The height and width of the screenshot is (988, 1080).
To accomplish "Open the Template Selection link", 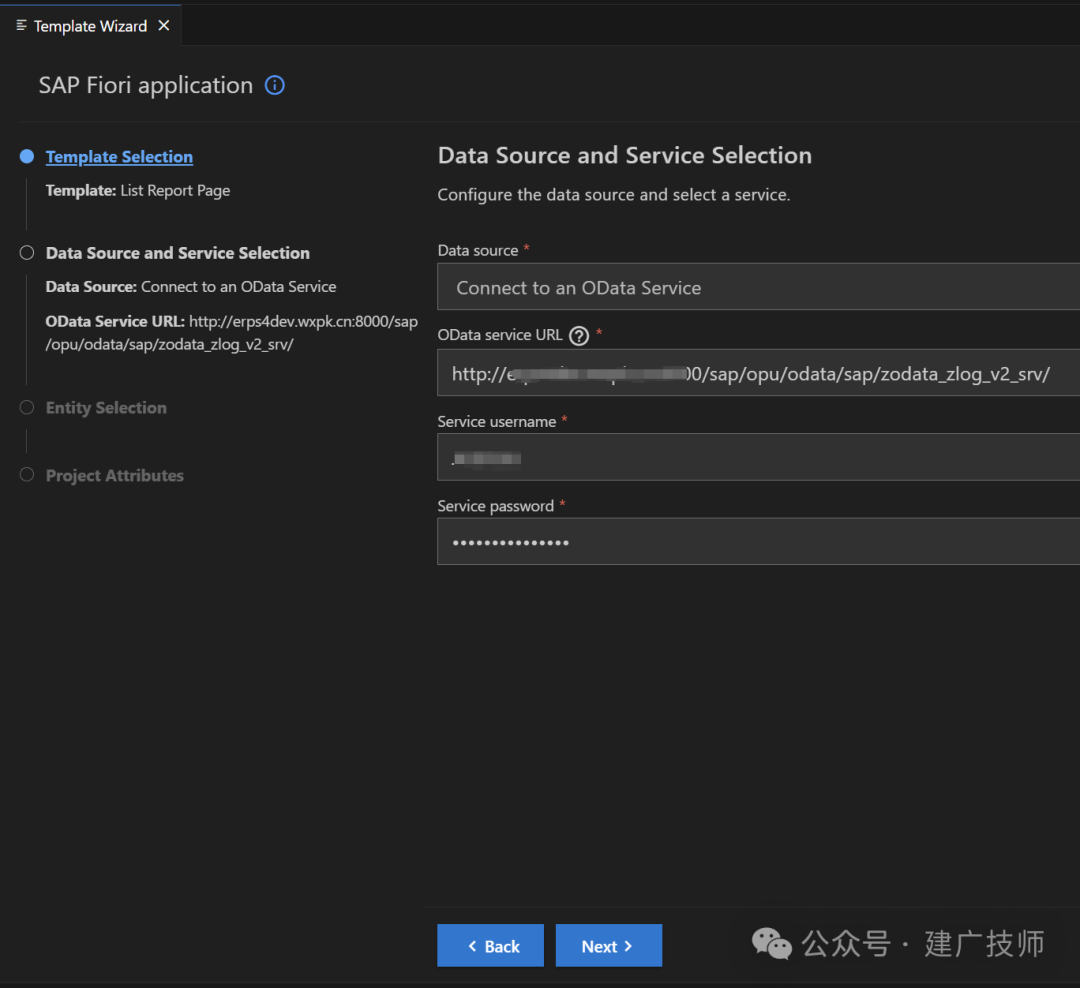I will click(119, 157).
